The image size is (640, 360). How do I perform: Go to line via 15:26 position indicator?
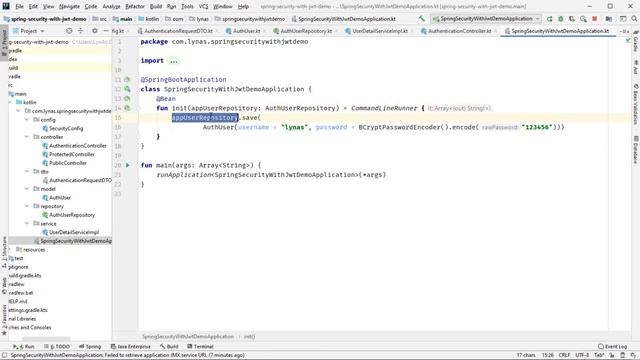click(x=547, y=355)
